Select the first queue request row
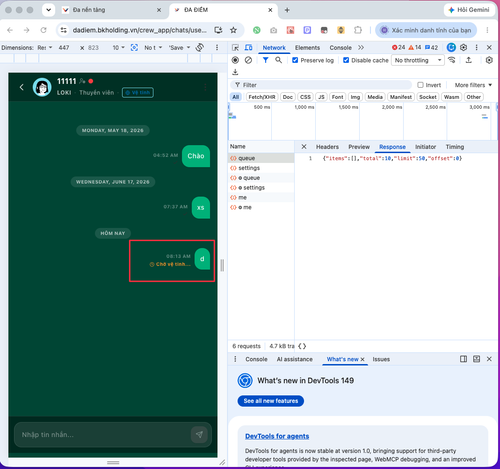Image resolution: width=500 pixels, height=469 pixels. tap(261, 158)
